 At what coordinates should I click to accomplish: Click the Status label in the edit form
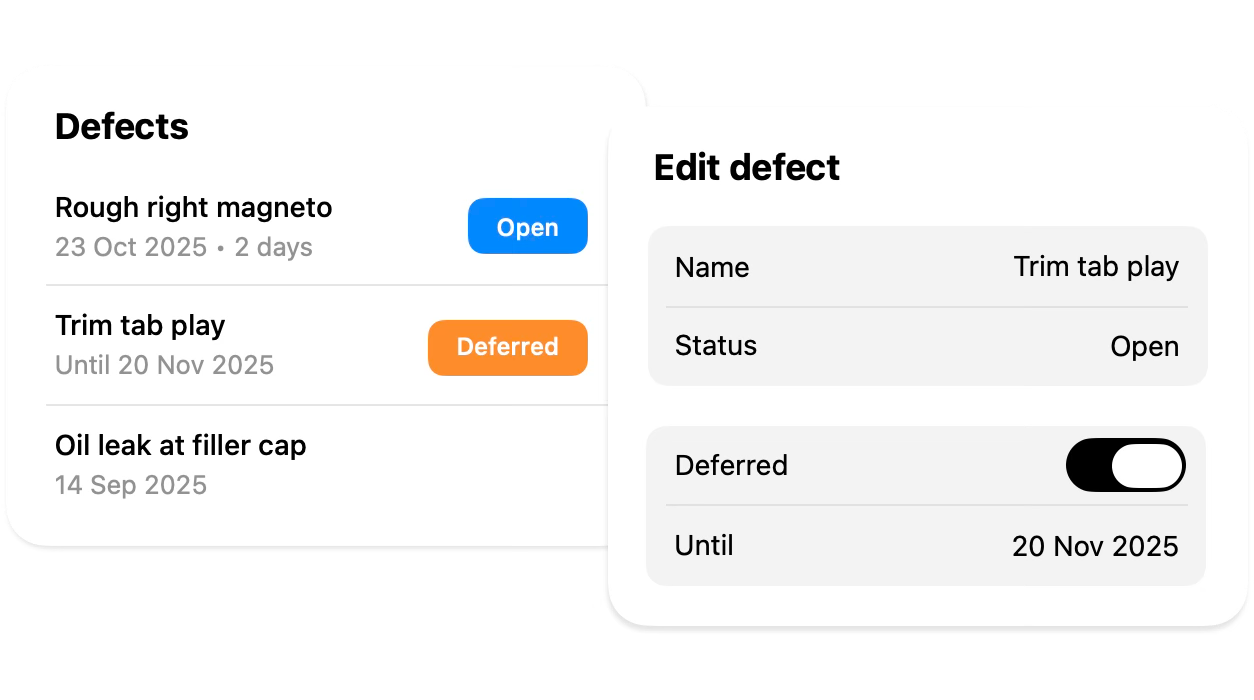pyautogui.click(x=716, y=346)
